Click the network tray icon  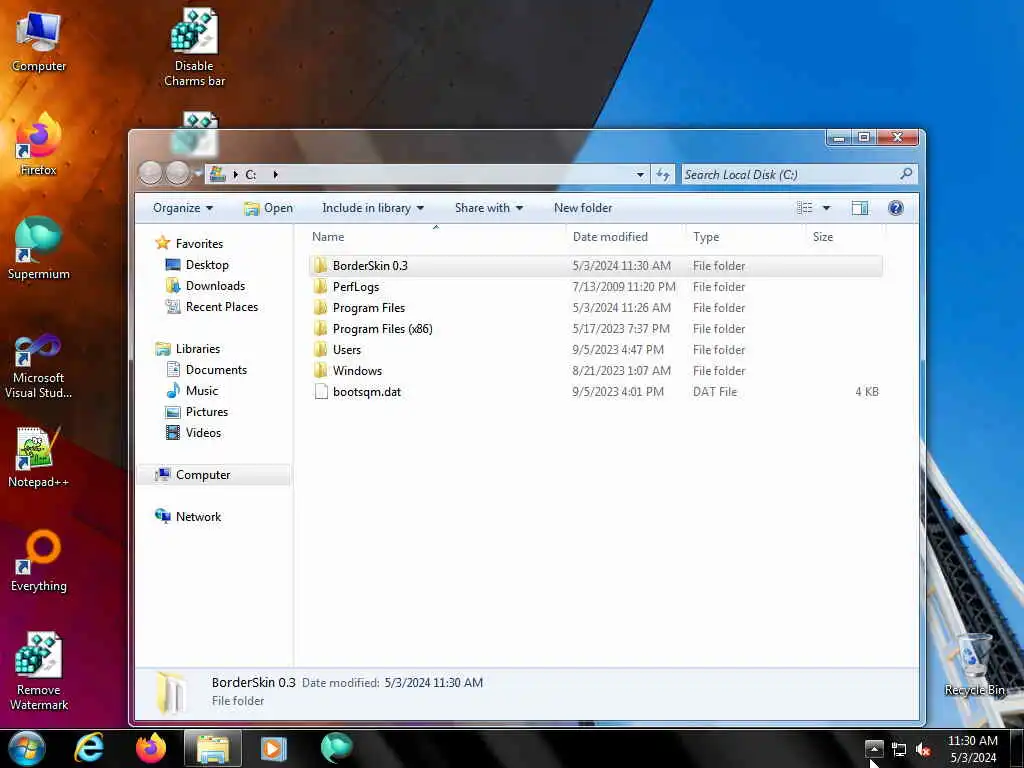pyautogui.click(x=899, y=750)
